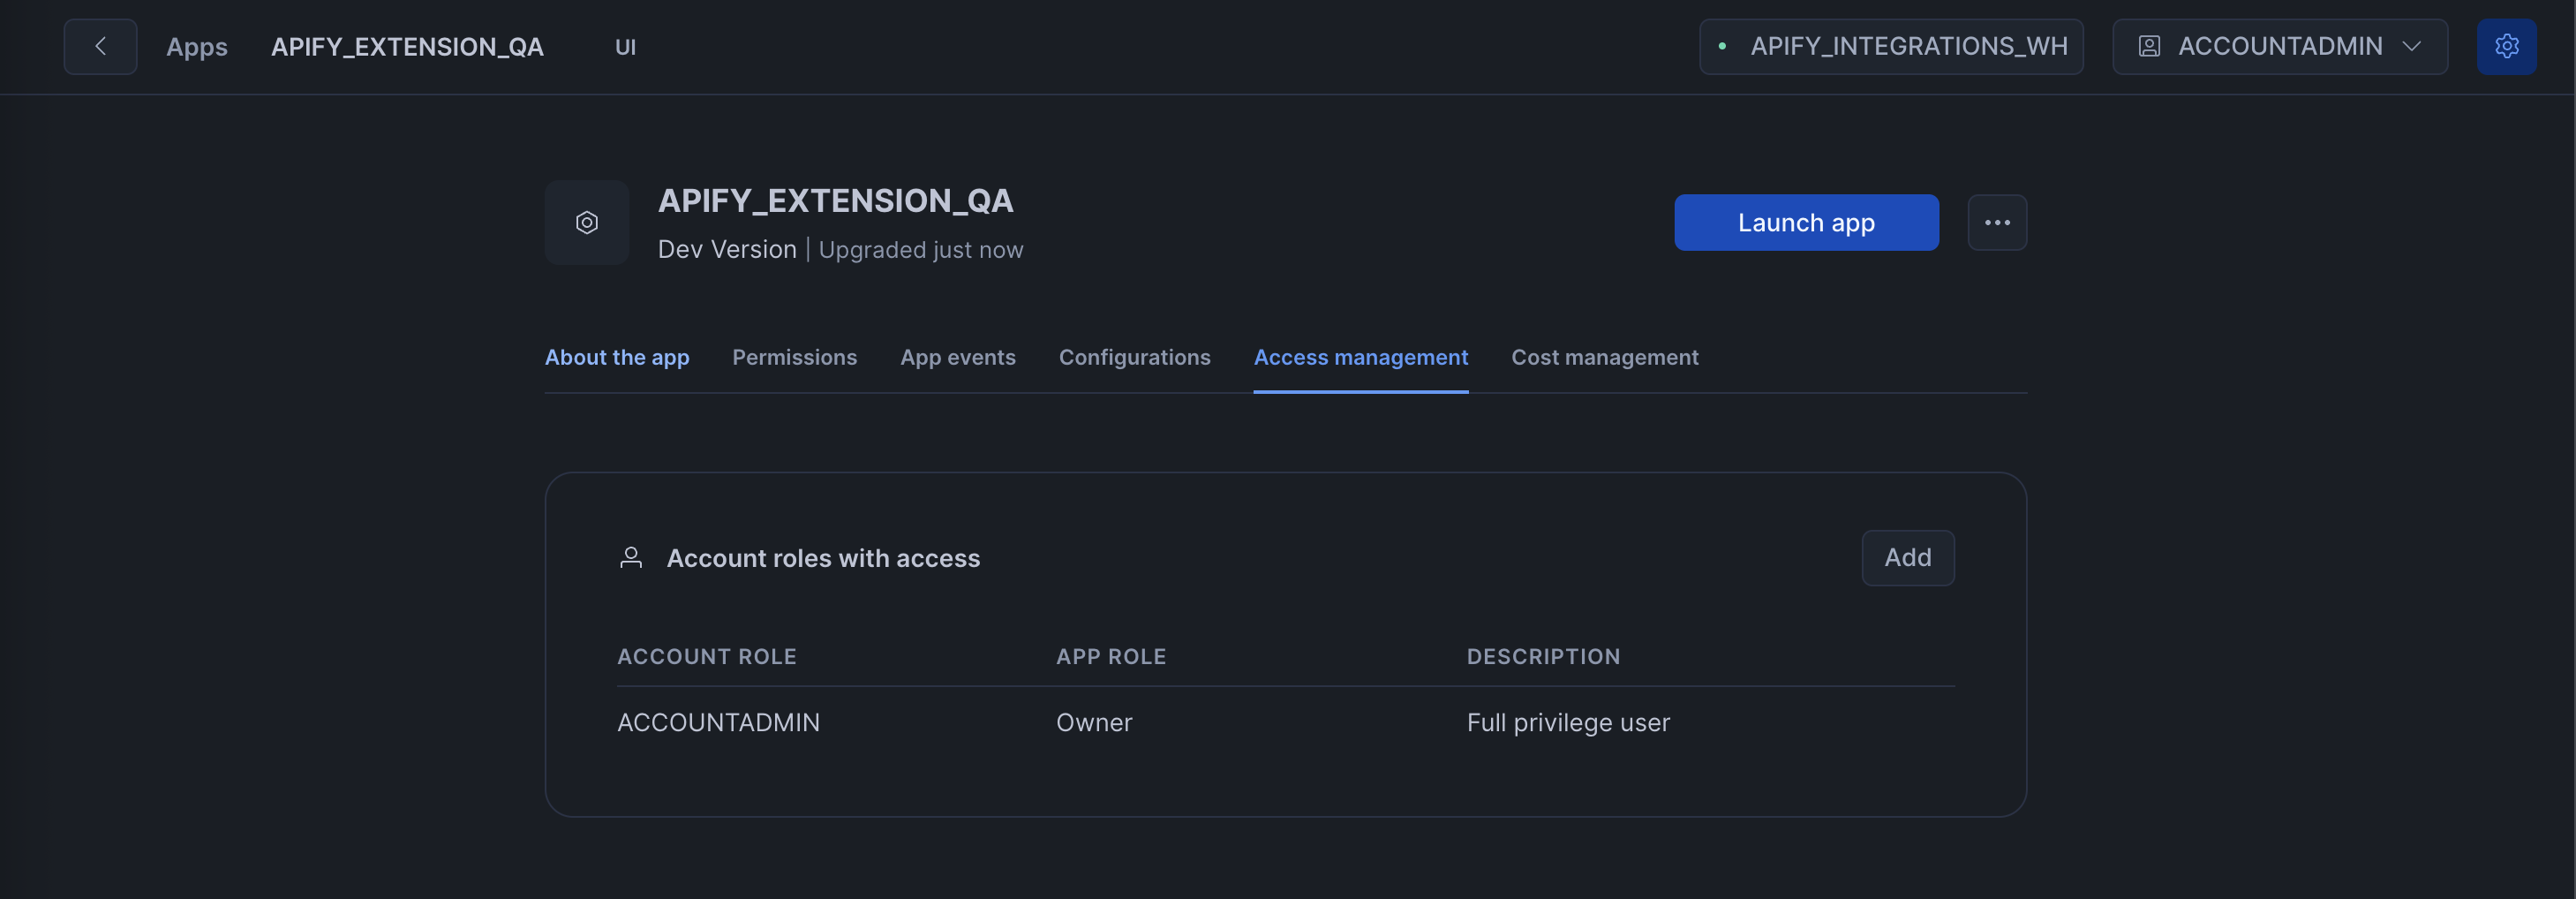Click the green status dot before APIFY_INTEGRATIONS_WH
The width and height of the screenshot is (2576, 899).
pos(1725,46)
